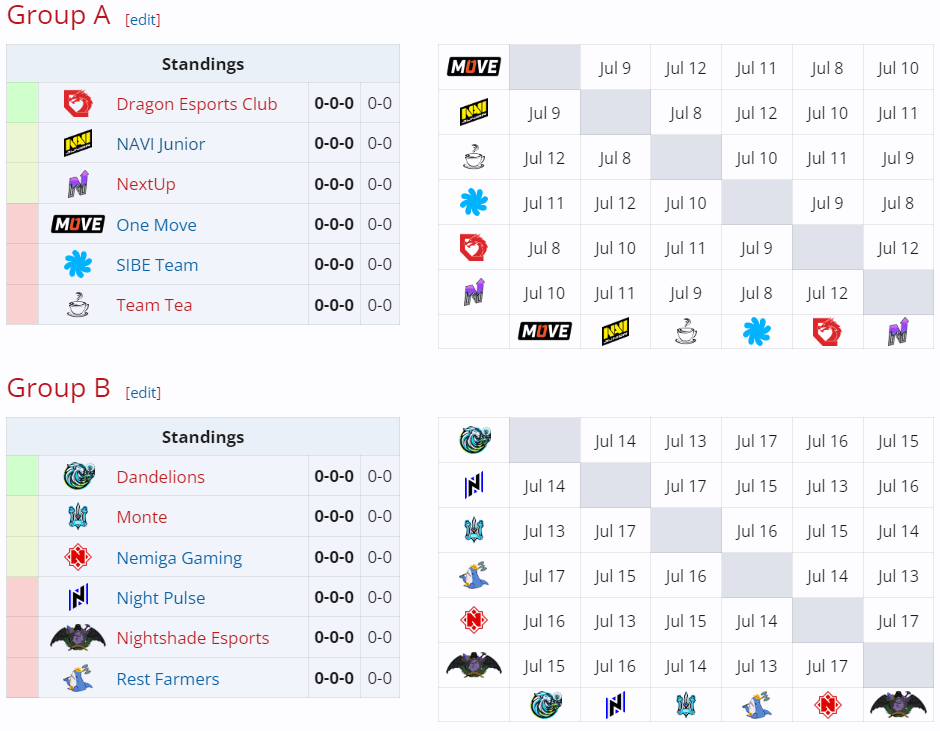Click the One Move logo in crosstable top row
Viewport: 940px width, 731px height.
coord(474,67)
